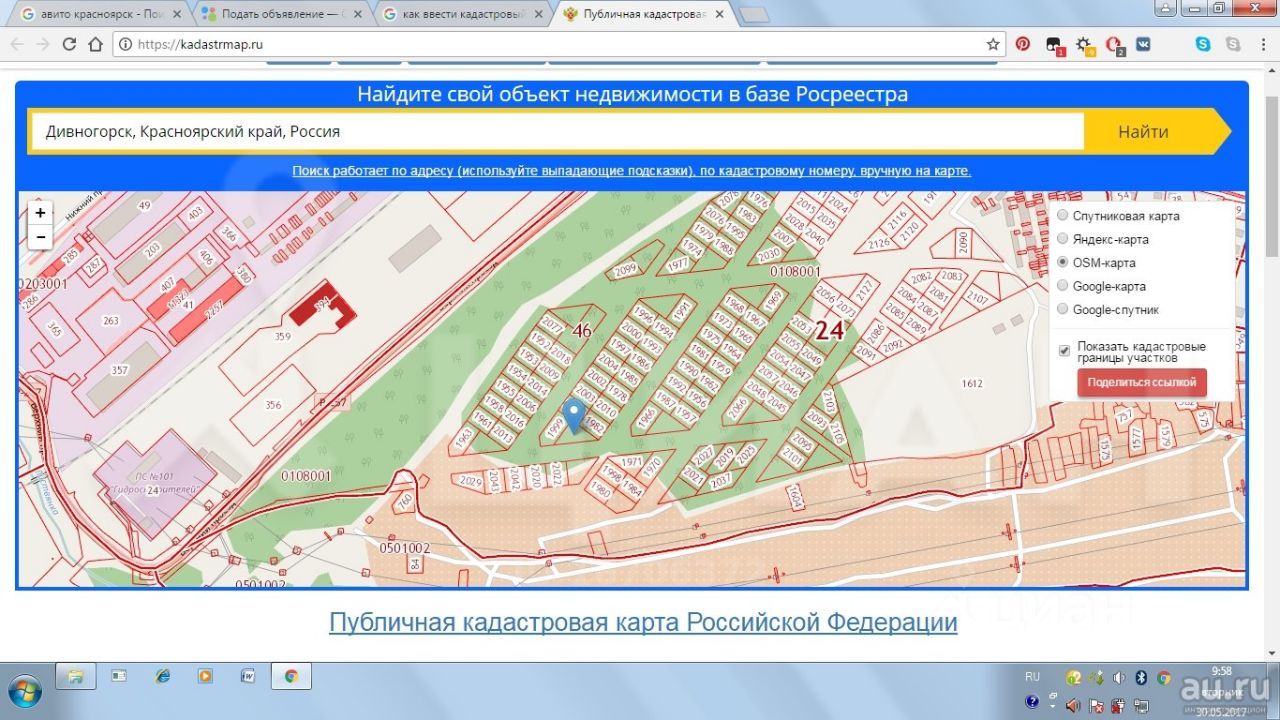Image resolution: width=1280 pixels, height=720 pixels.
Task: Go back to previous page
Action: 16,44
